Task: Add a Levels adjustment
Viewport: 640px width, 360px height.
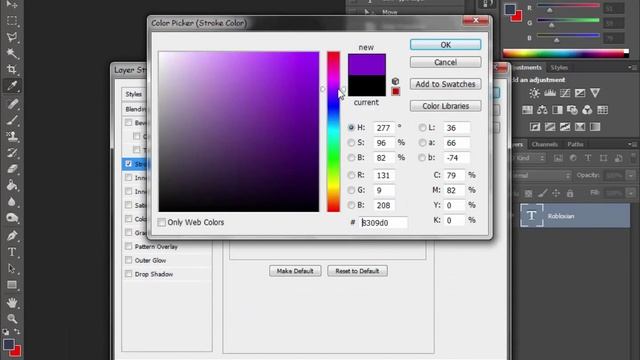Action: point(550,93)
